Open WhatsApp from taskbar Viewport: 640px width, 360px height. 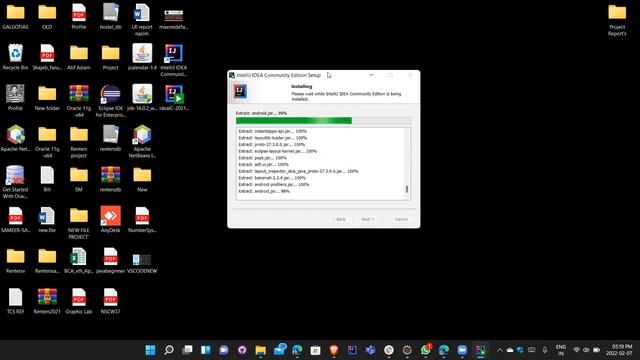coord(425,350)
